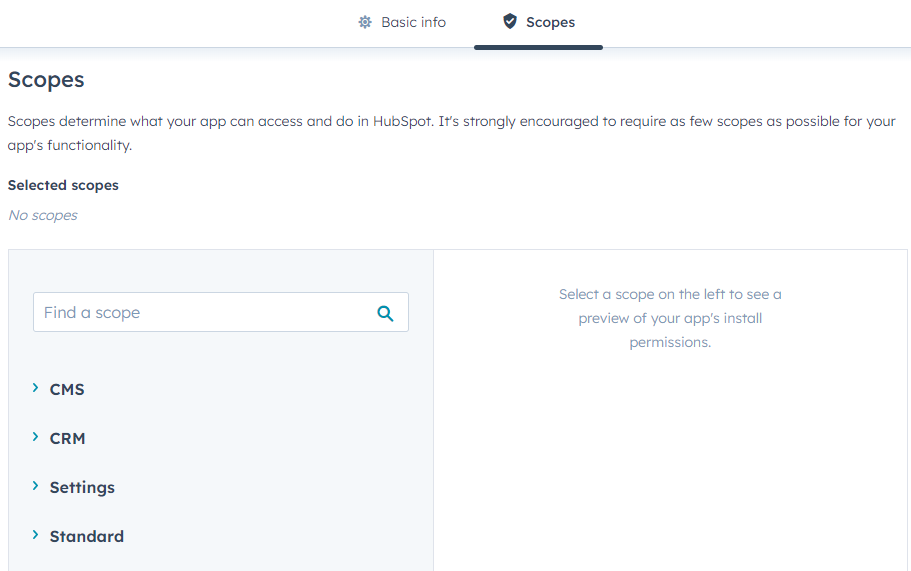911x571 pixels.
Task: Focus the Find a scope search field
Action: pyautogui.click(x=200, y=313)
